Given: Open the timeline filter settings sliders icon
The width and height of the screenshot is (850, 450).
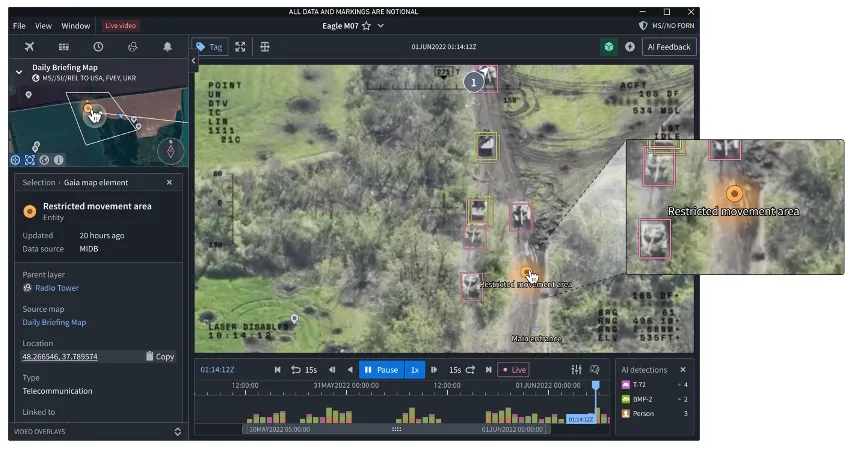Looking at the screenshot, I should tap(576, 370).
